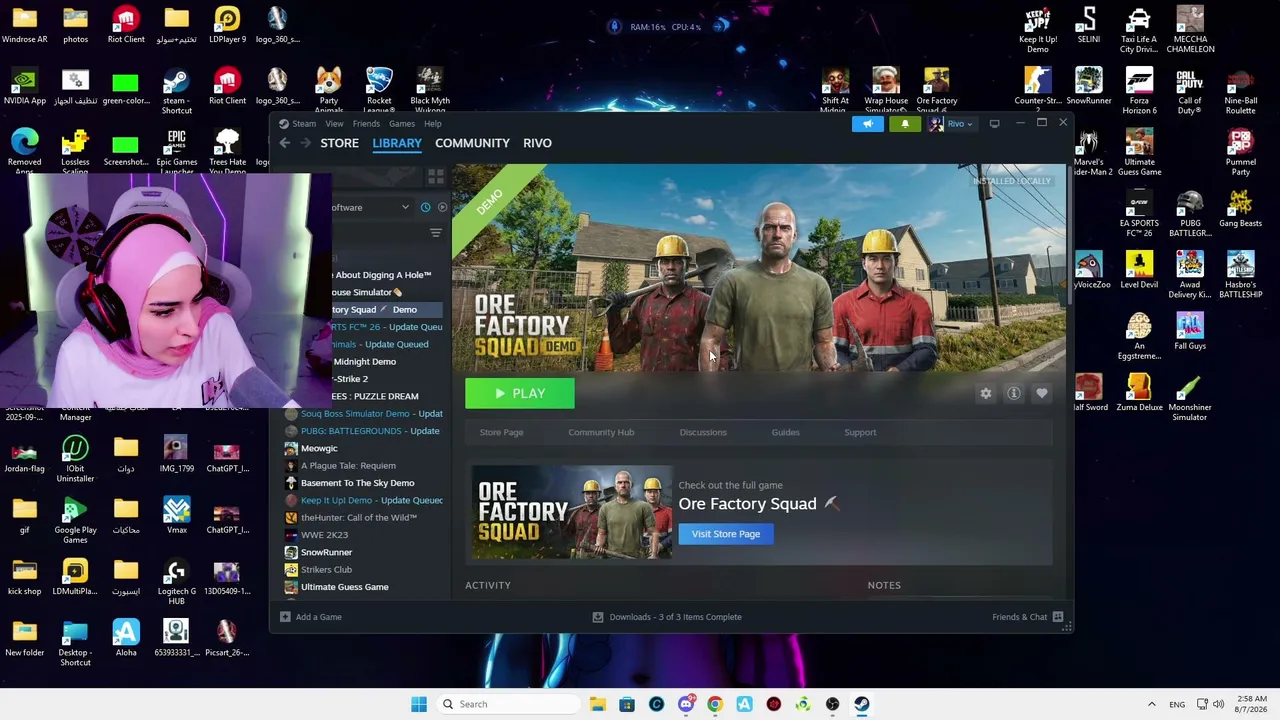Open the RIVO profile tab

click(537, 143)
